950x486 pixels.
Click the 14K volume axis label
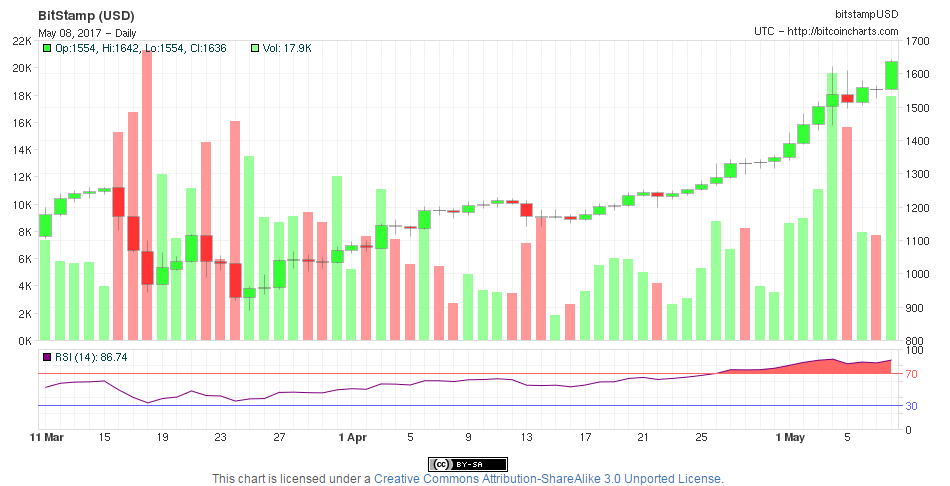point(22,150)
